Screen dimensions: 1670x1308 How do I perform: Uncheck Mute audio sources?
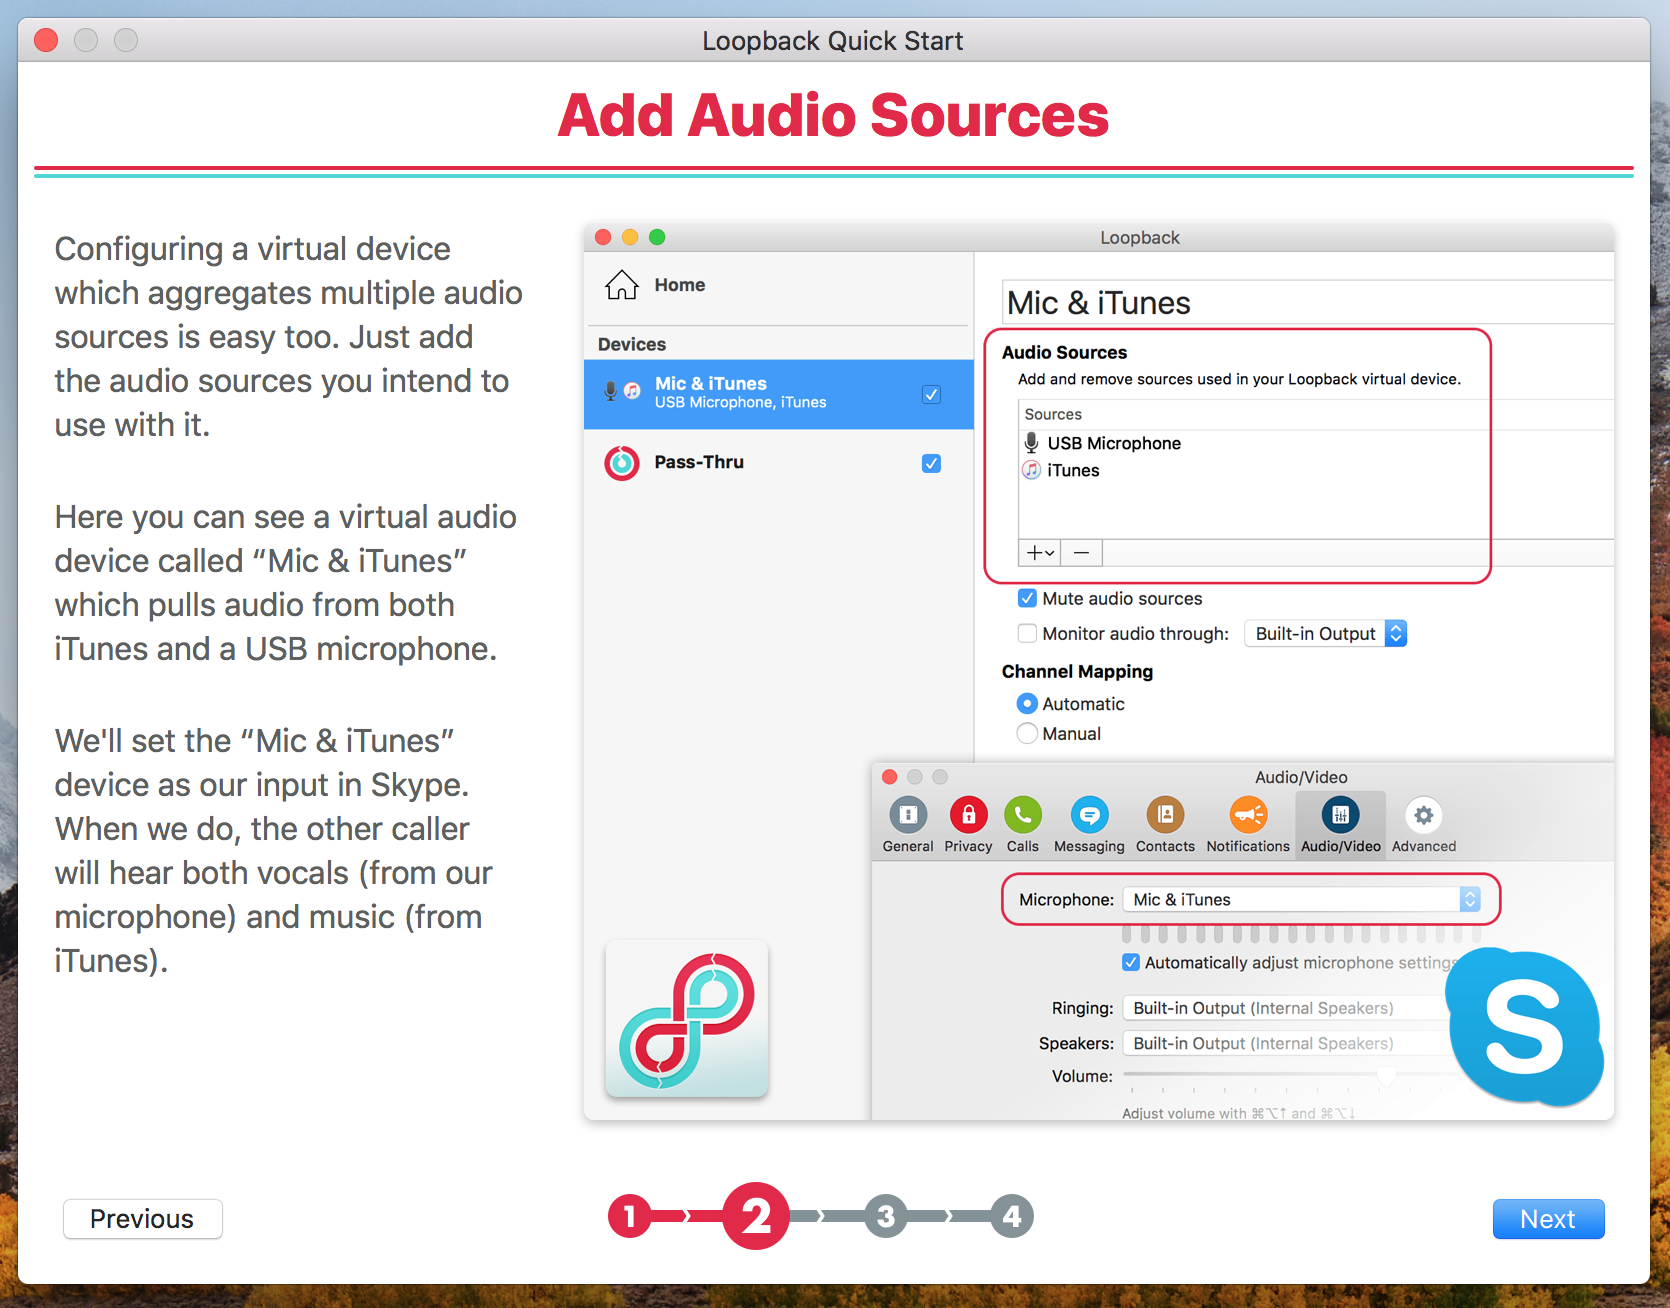(1027, 598)
